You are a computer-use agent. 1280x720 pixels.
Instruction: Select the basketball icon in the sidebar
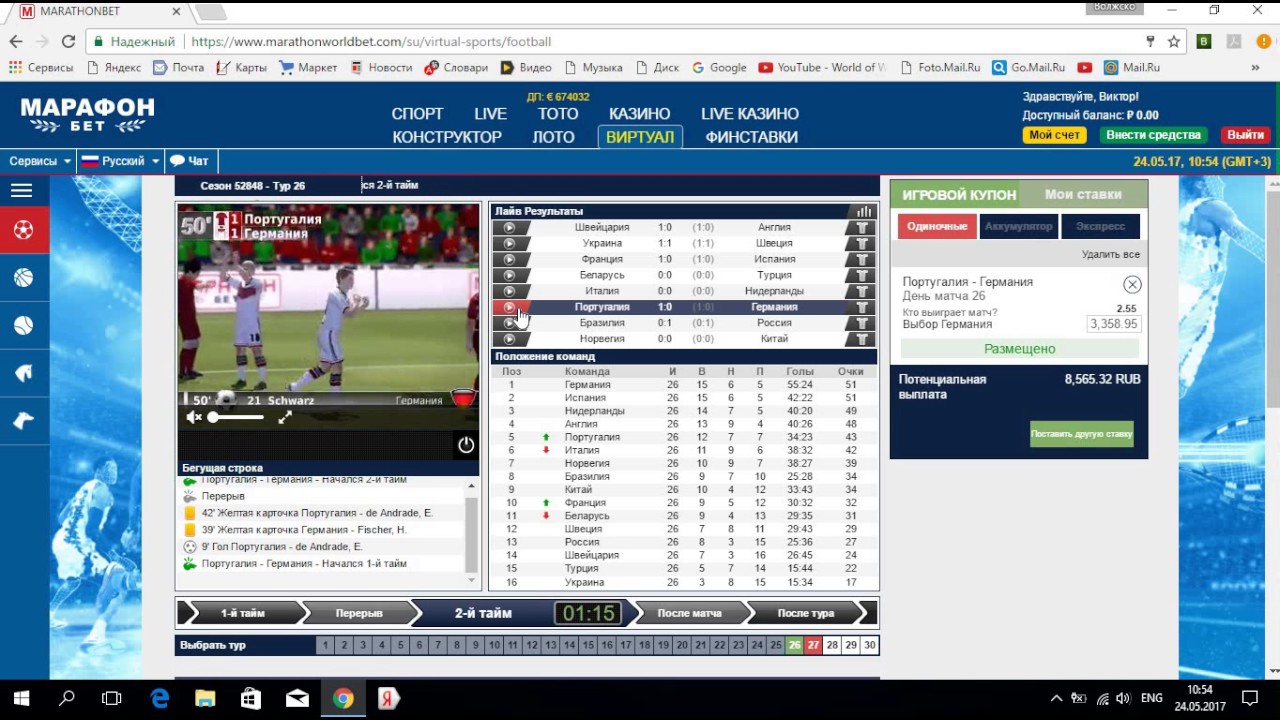(24, 278)
